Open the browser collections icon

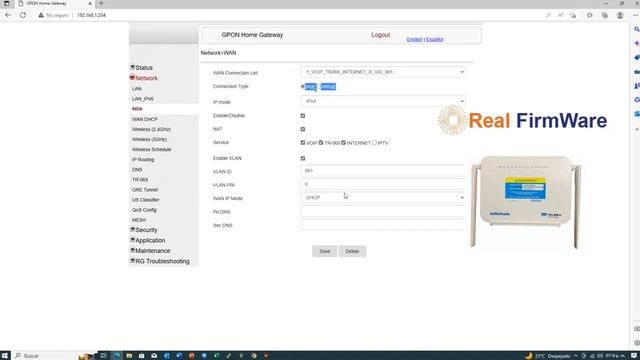pos(604,15)
